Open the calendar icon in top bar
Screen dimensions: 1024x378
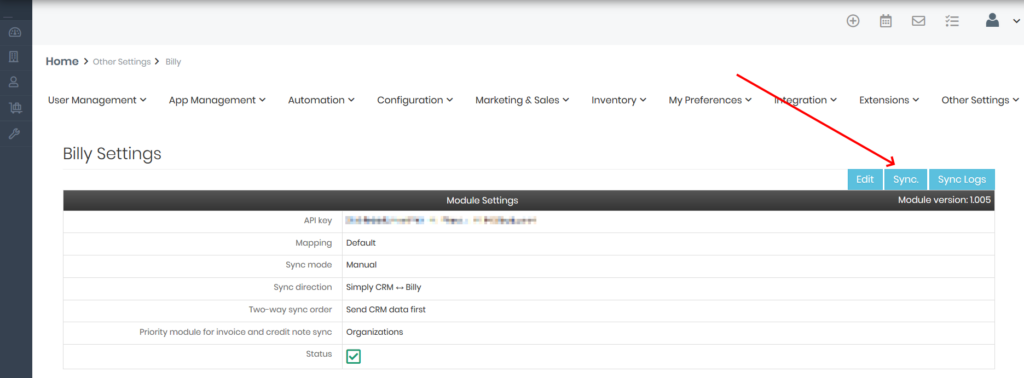coord(886,21)
